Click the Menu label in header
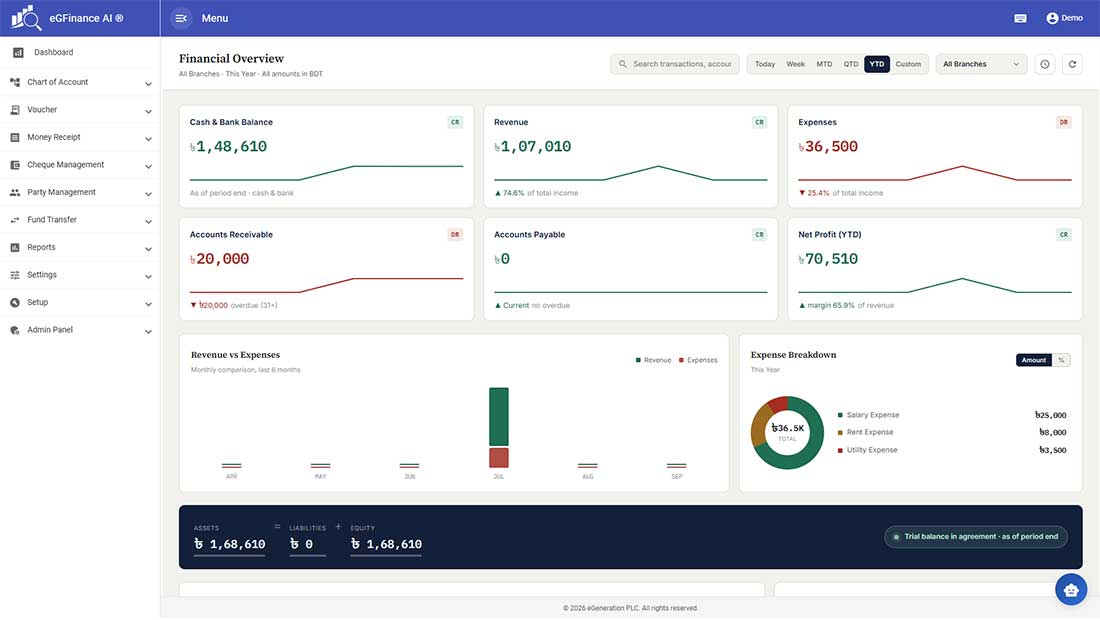Viewport: 1100px width, 620px height. [x=215, y=18]
